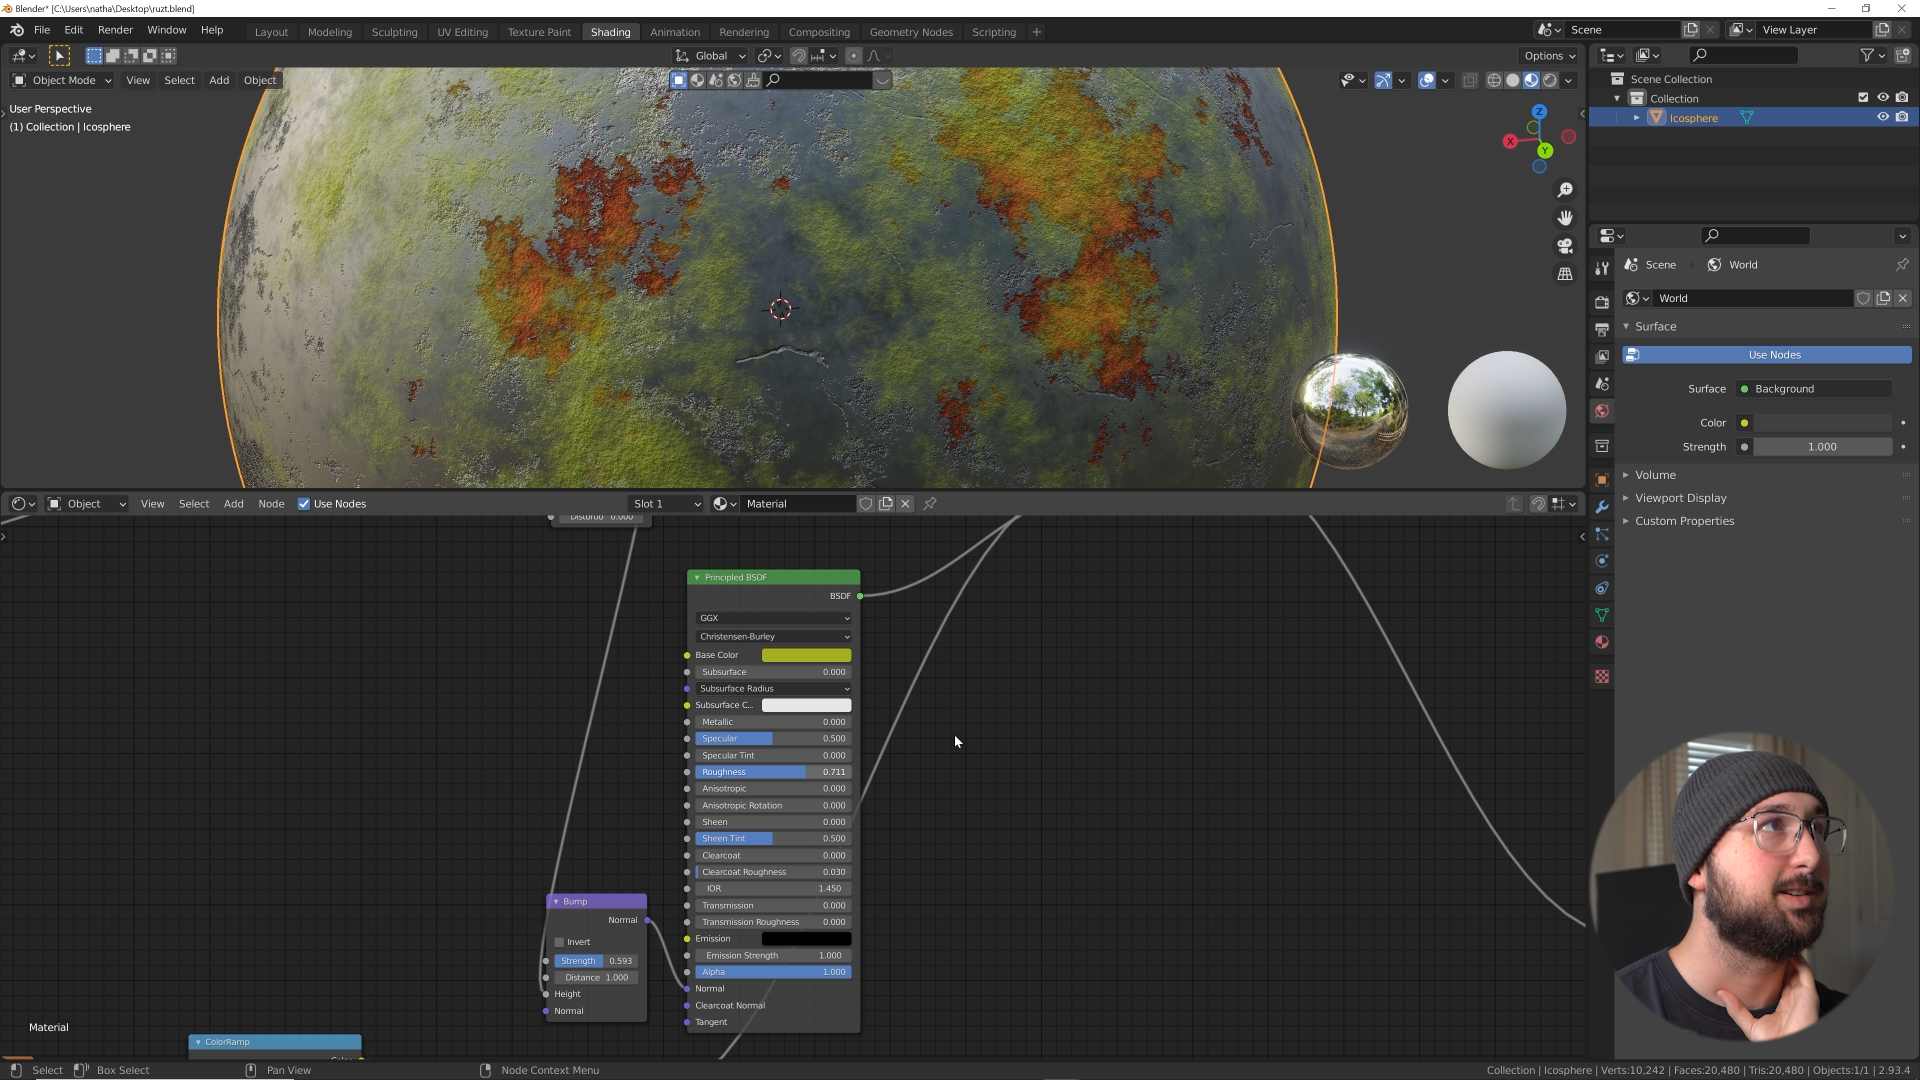Open the Material properties tab icon
Image resolution: width=1920 pixels, height=1080 pixels.
[x=1602, y=642]
